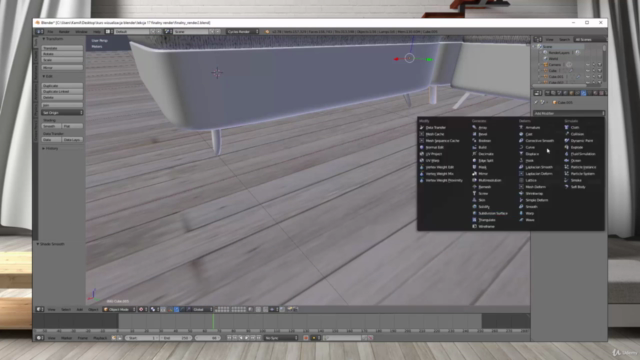Image resolution: width=640 pixels, height=360 pixels.
Task: Add the Wireframe modifier
Action: (486, 226)
